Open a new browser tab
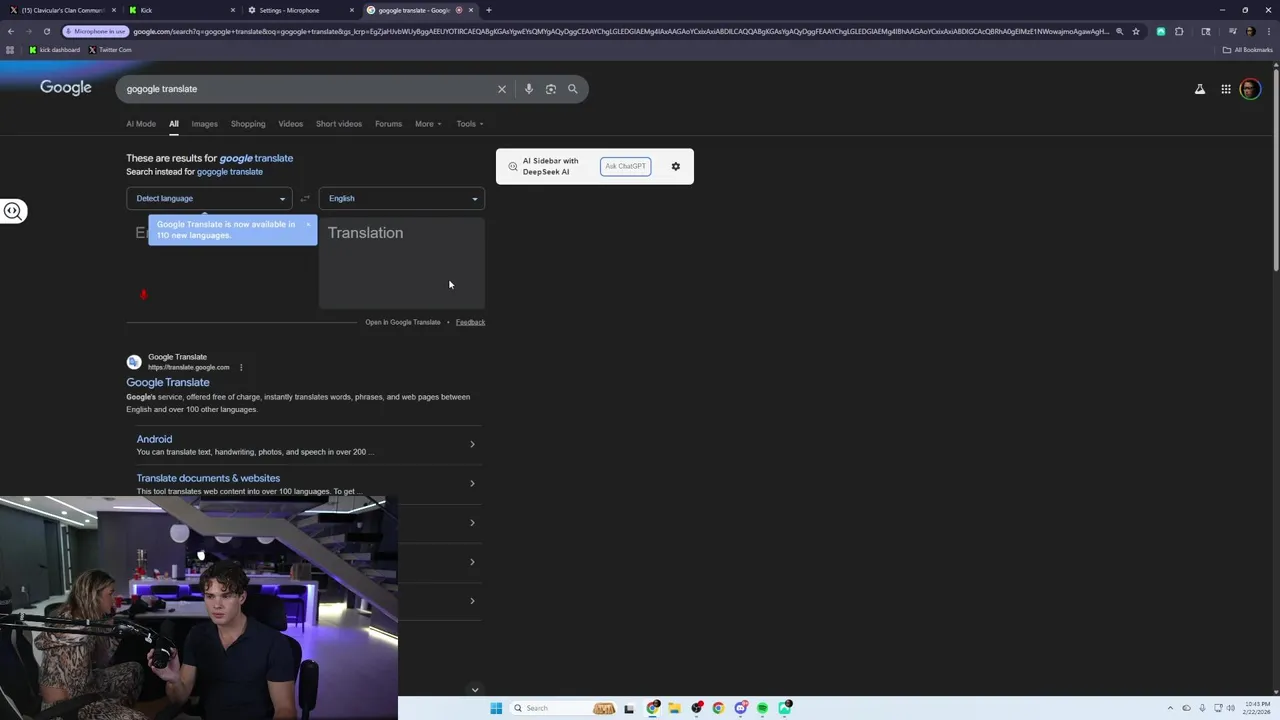 point(489,10)
